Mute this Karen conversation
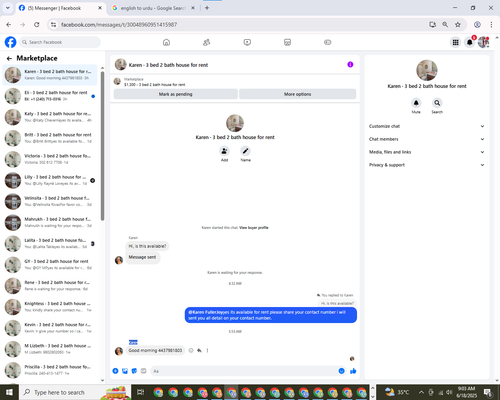Screen dimensions: 500x400 point(416,103)
